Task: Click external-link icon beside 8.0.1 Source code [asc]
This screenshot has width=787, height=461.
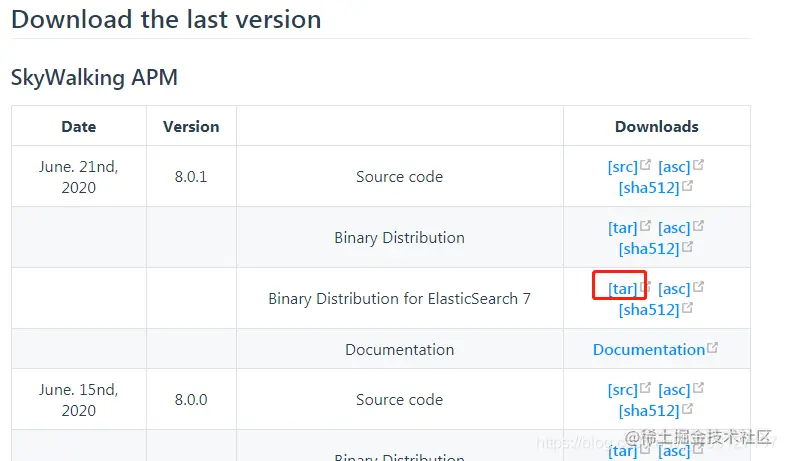Action: pyautogui.click(x=698, y=164)
